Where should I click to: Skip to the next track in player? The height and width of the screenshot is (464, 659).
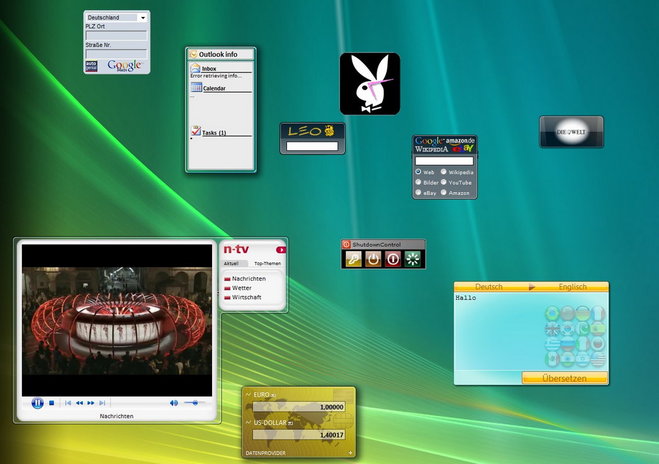point(102,403)
